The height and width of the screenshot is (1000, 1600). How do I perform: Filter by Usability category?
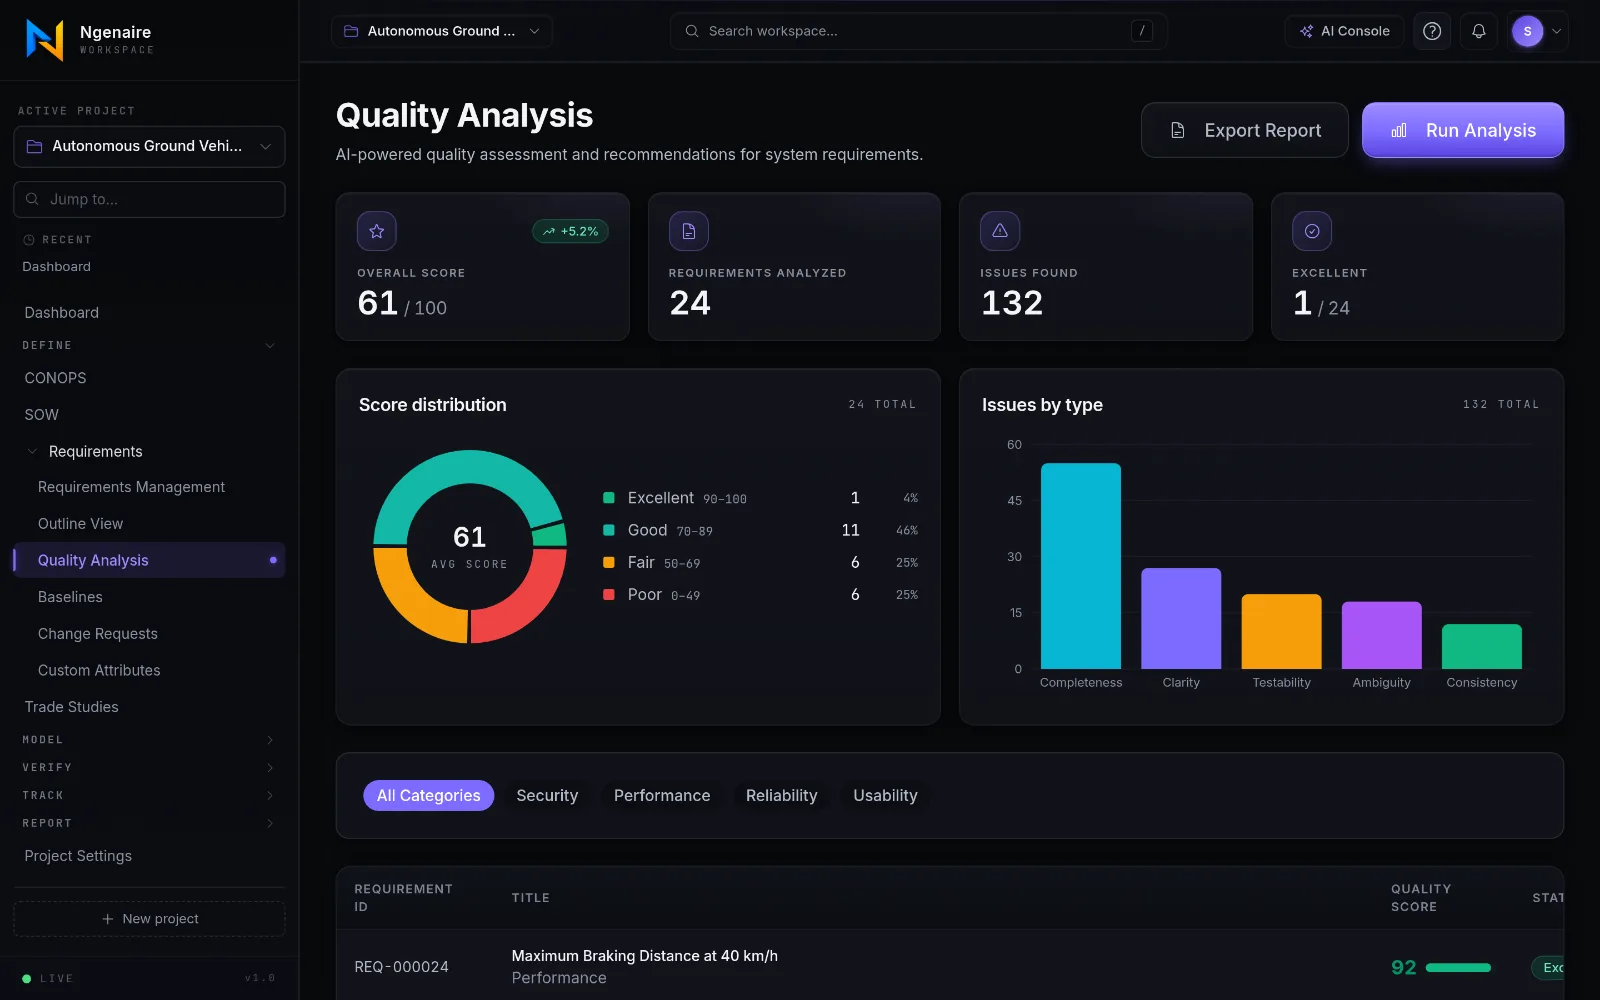click(x=885, y=795)
